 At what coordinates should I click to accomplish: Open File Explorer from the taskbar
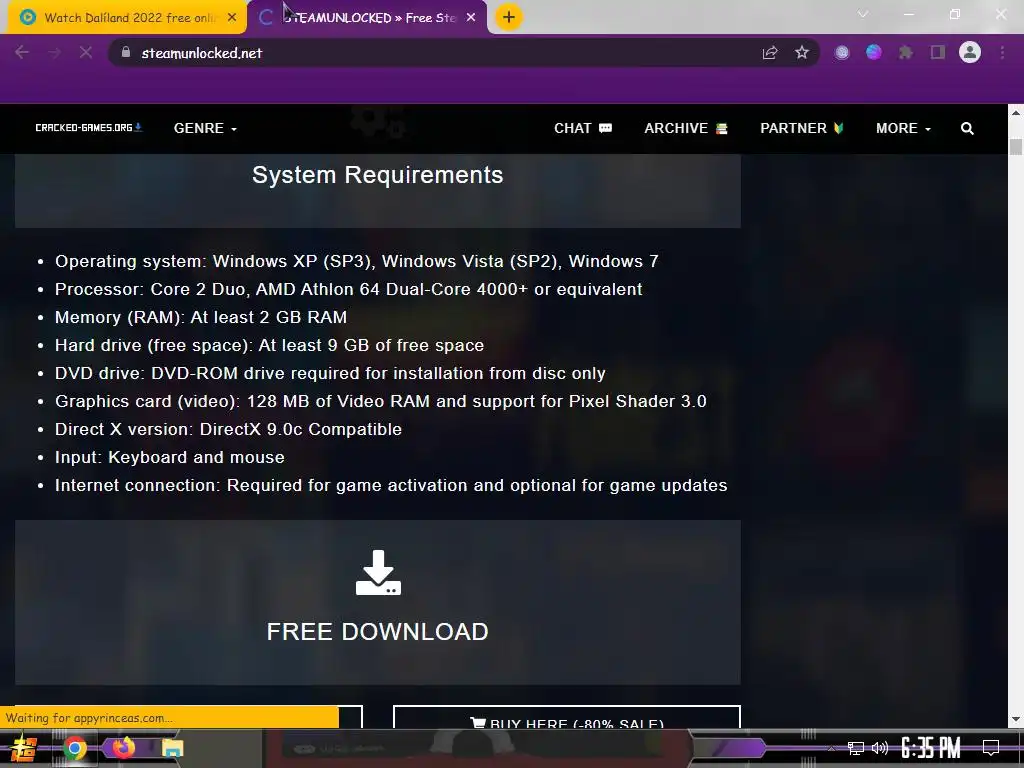(172, 748)
